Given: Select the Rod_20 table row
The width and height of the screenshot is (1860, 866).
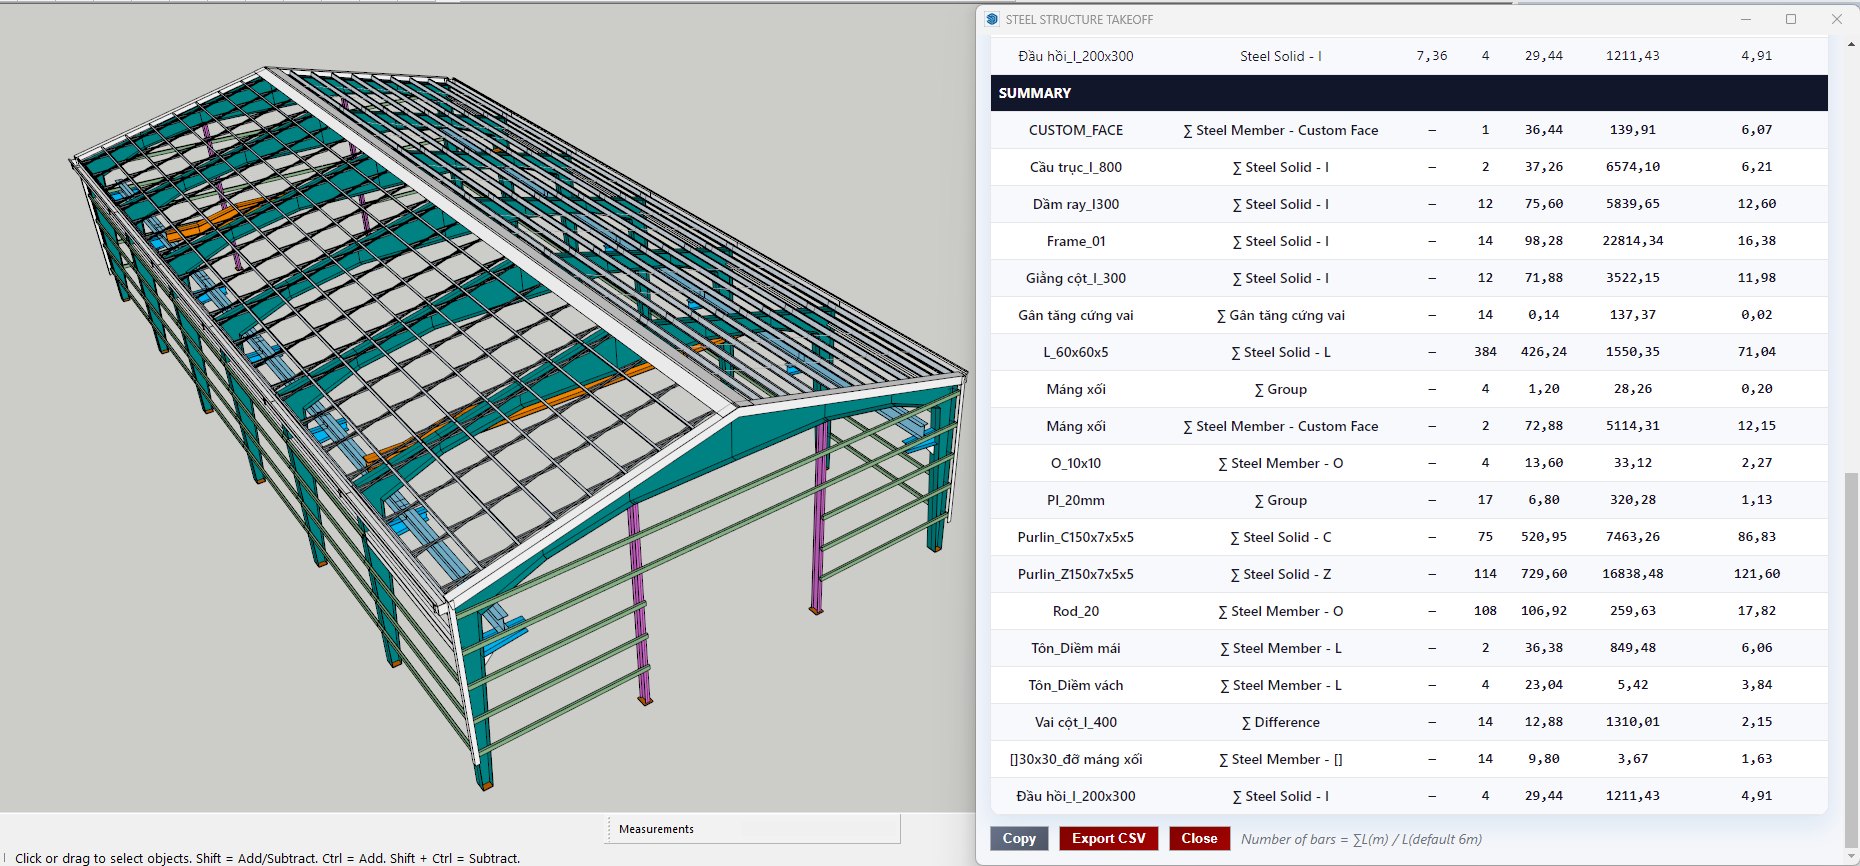Looking at the screenshot, I should coord(1408,611).
